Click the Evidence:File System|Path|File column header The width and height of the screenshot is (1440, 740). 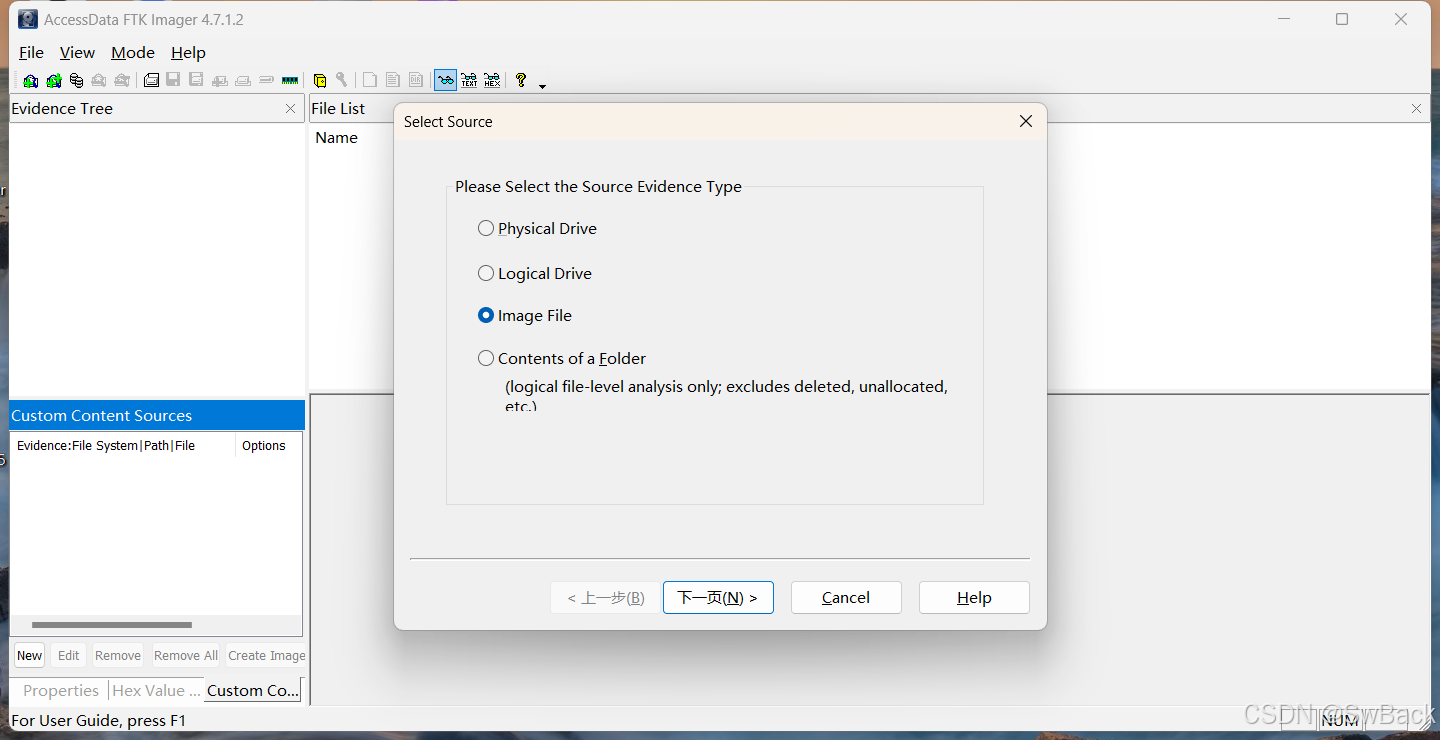(x=123, y=446)
